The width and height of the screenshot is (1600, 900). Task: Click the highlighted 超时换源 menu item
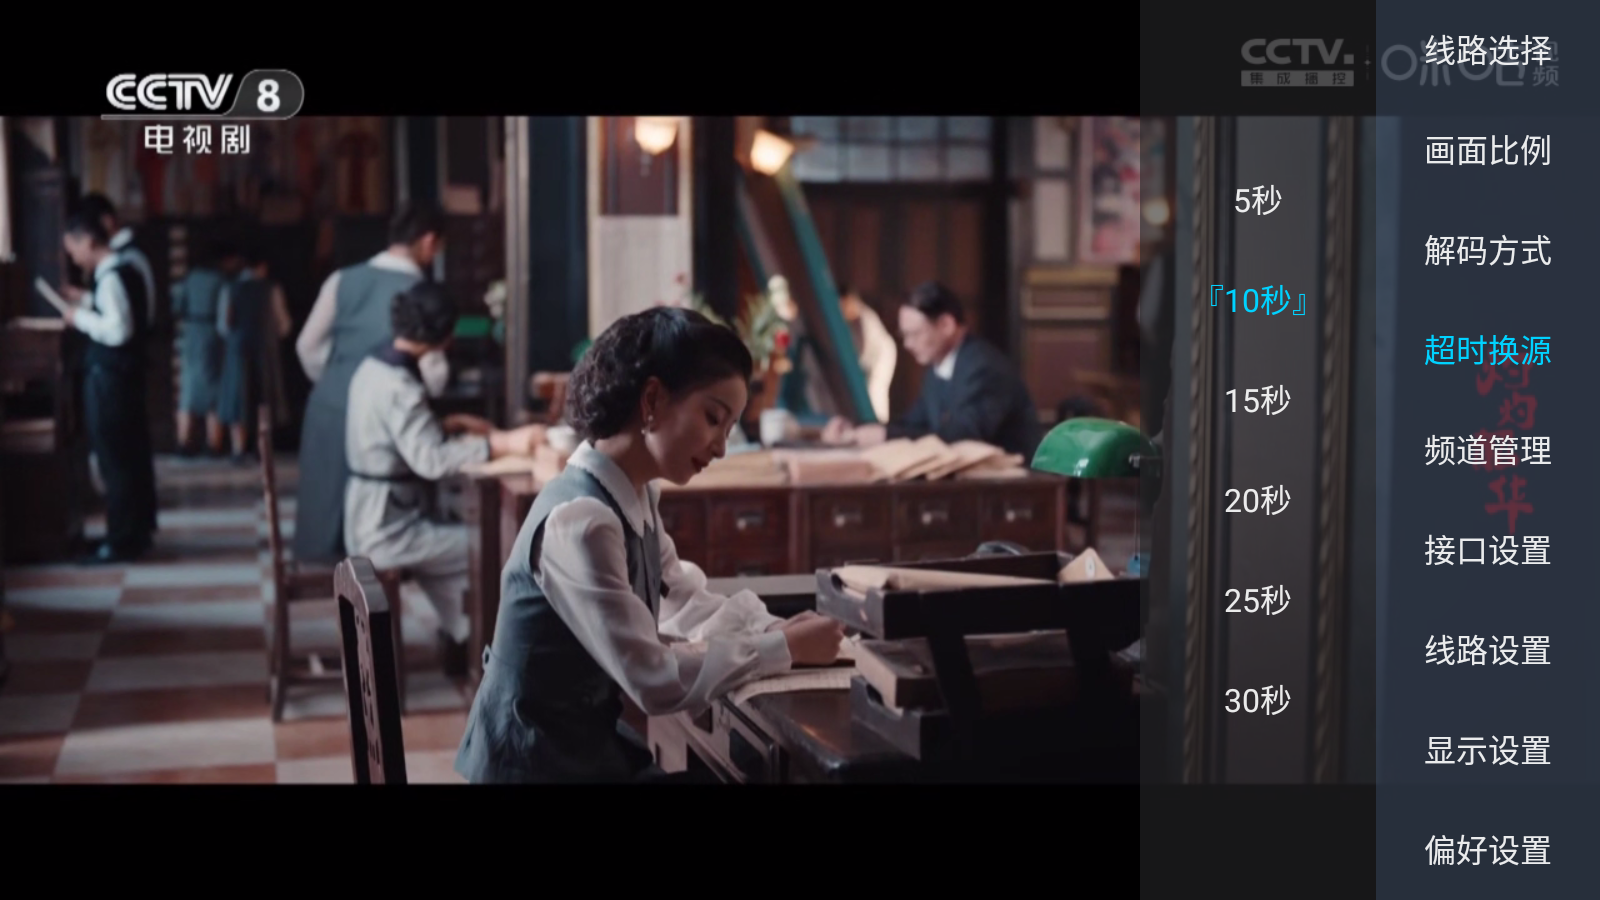point(1489,352)
